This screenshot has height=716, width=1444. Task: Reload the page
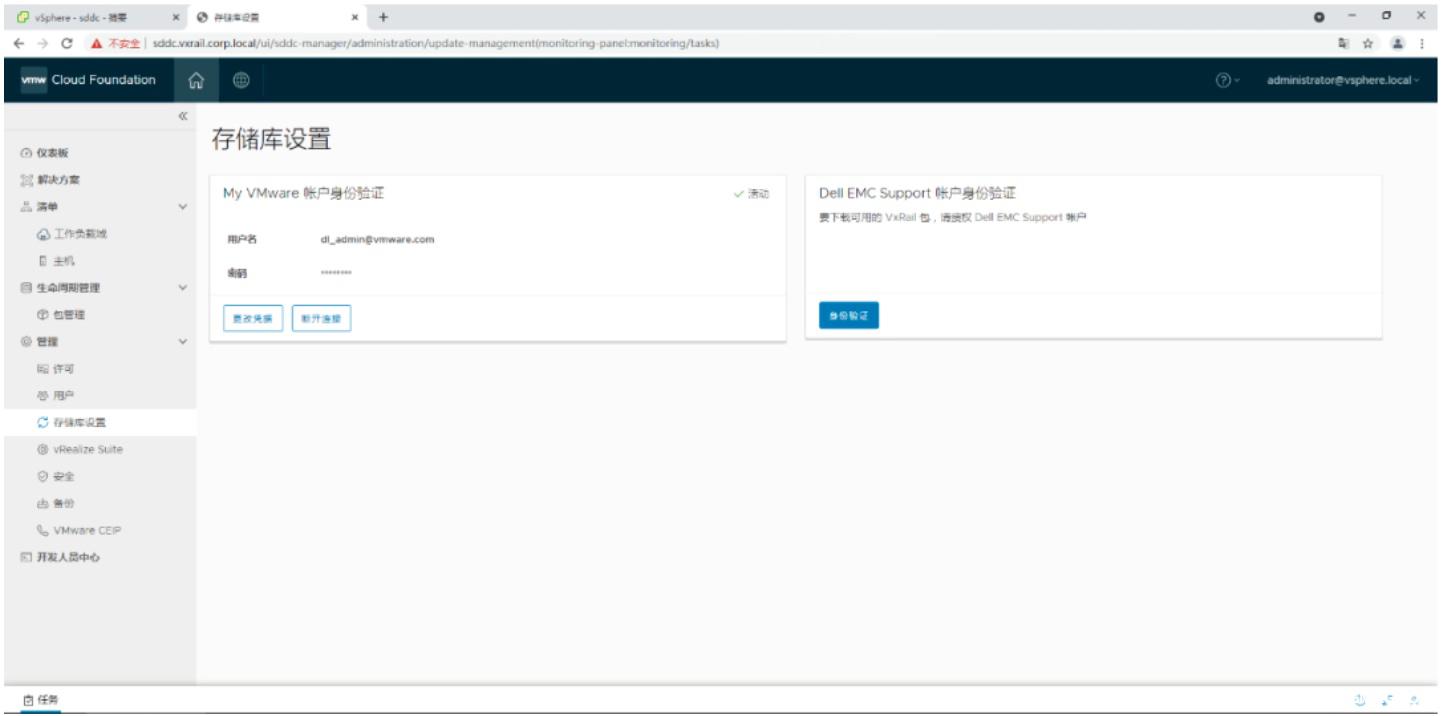67,43
